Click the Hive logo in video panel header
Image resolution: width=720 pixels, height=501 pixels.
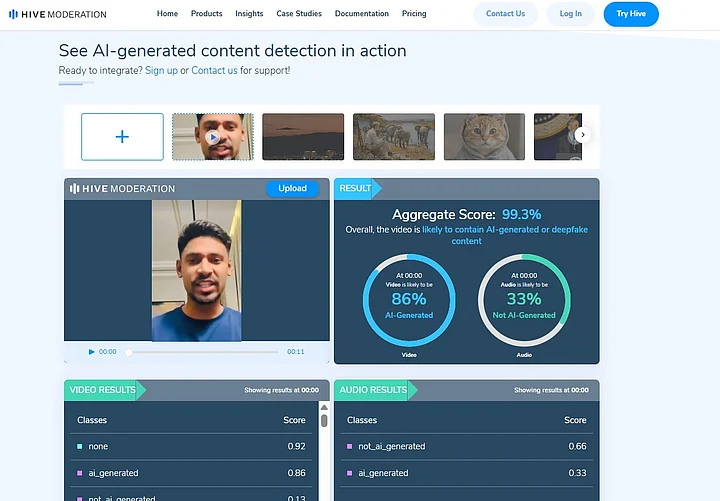click(122, 188)
